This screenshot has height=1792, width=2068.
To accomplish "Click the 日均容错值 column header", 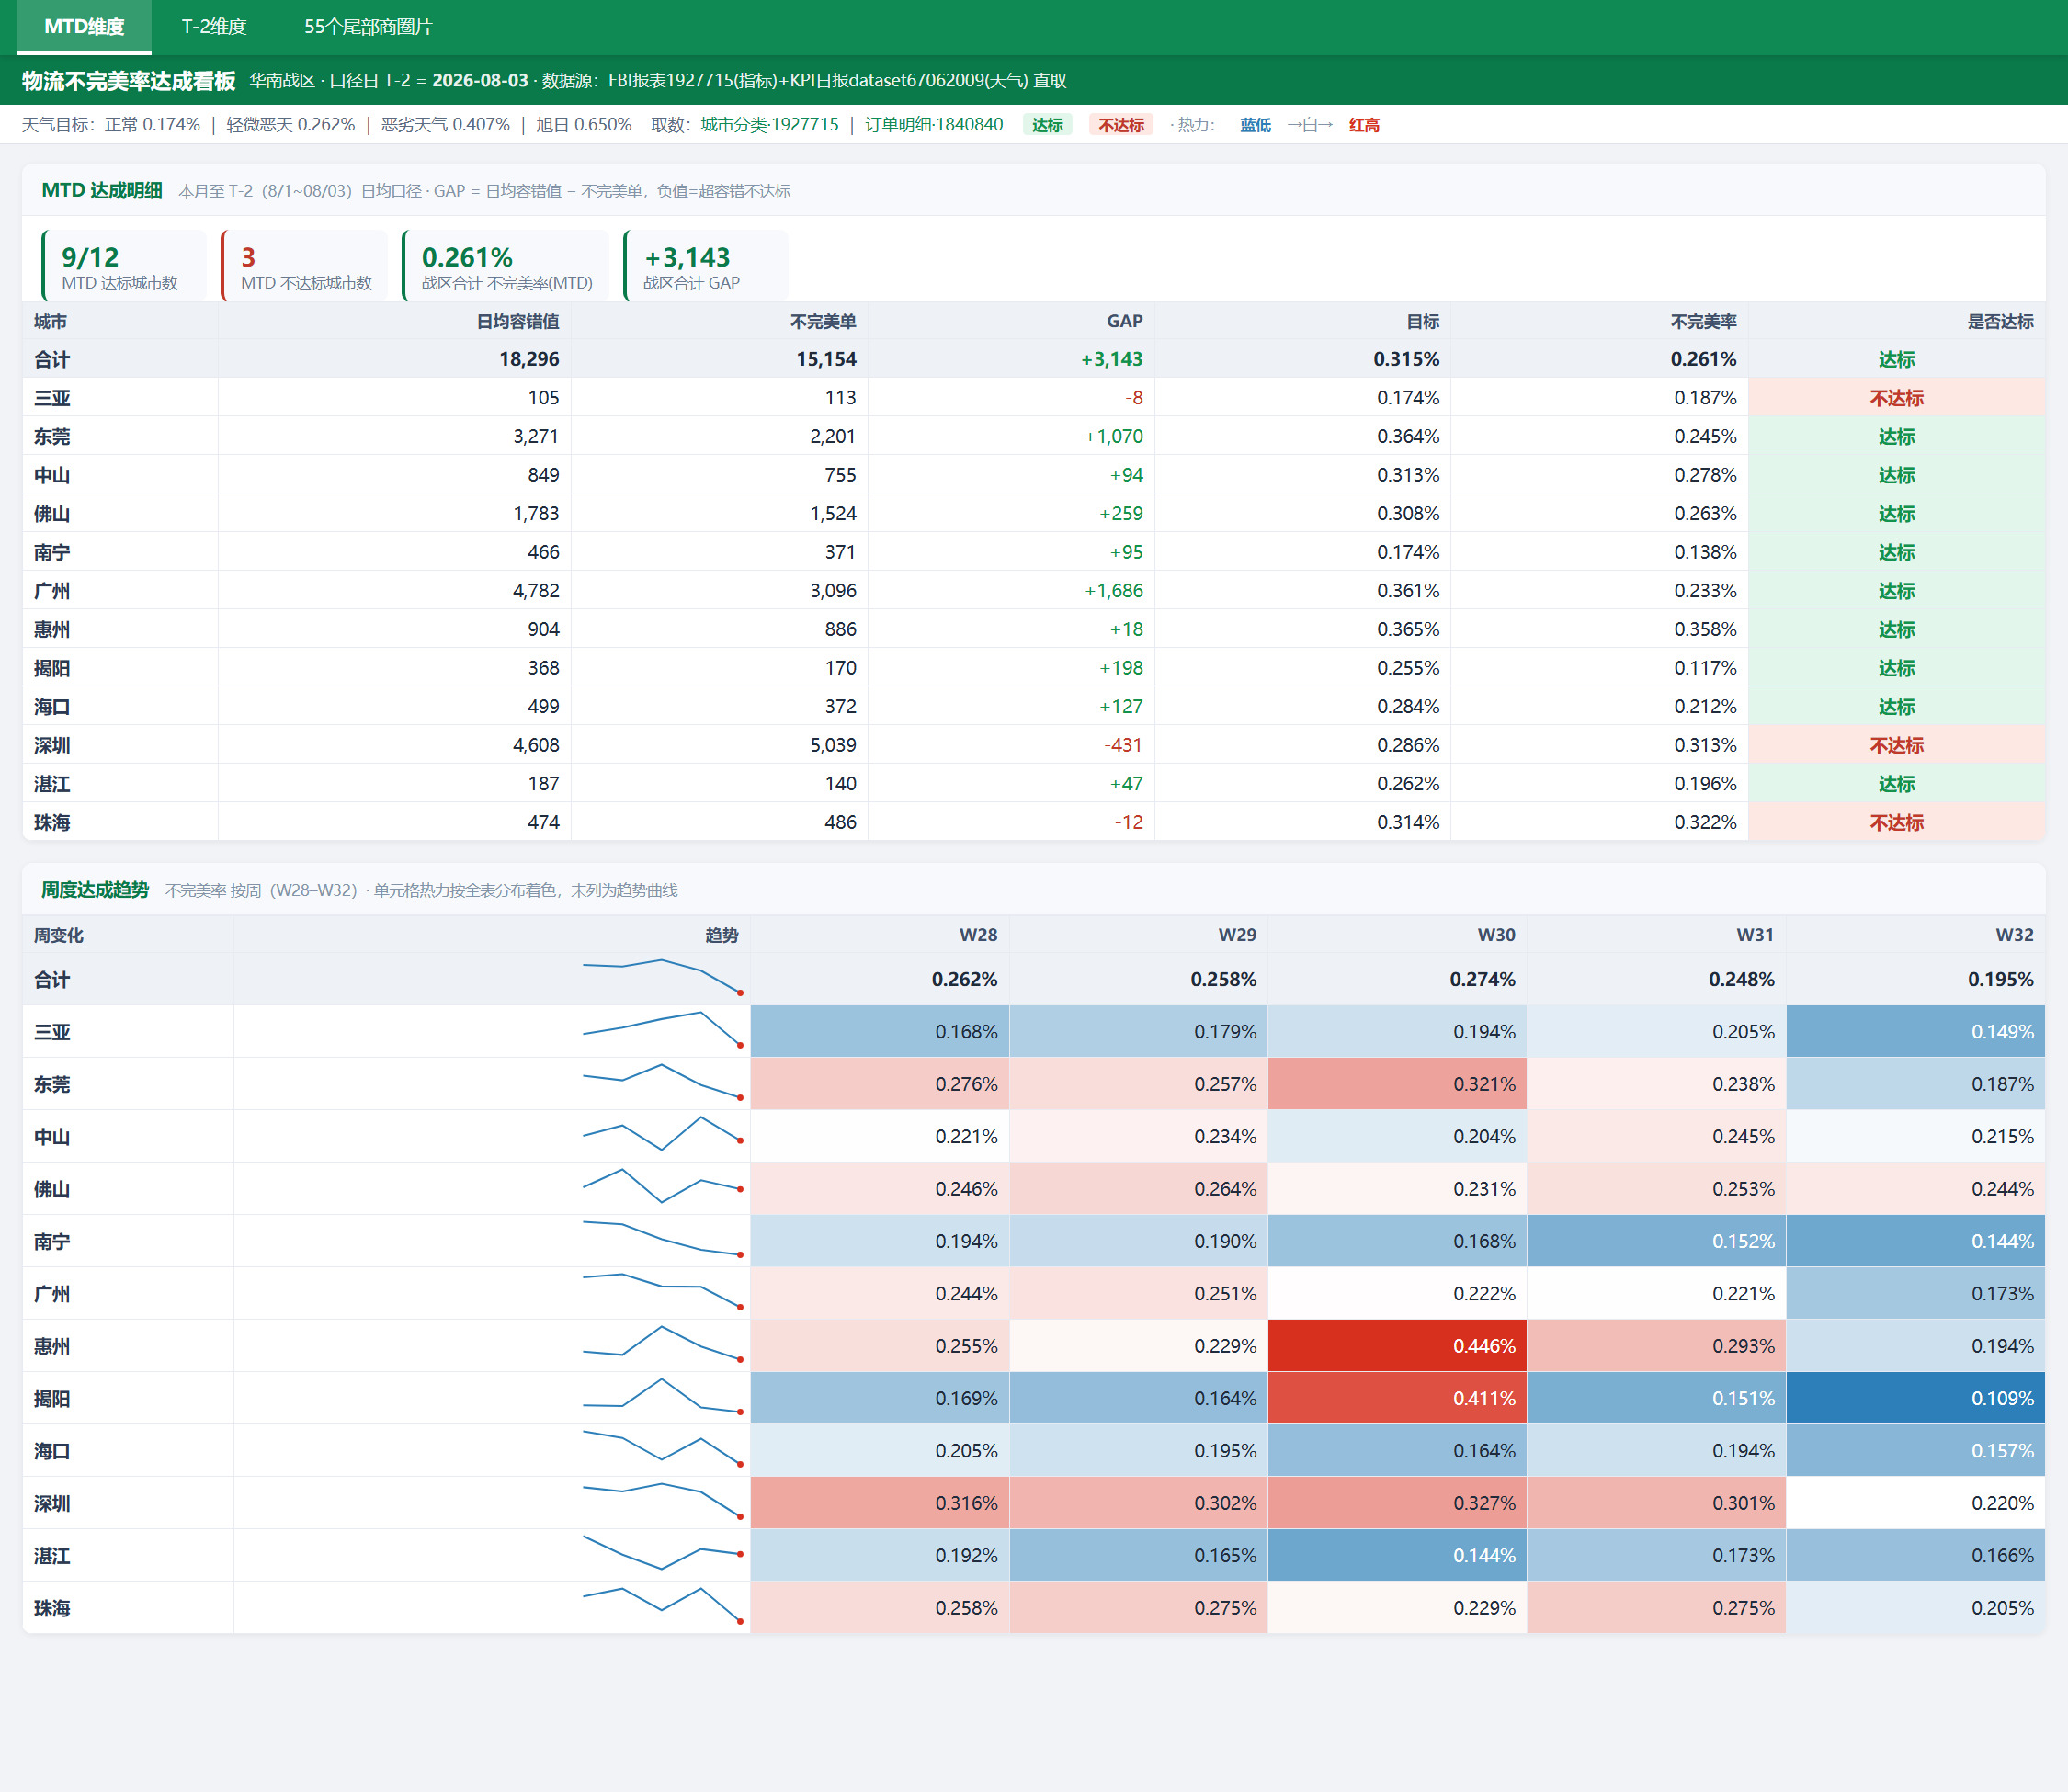I will coord(518,322).
